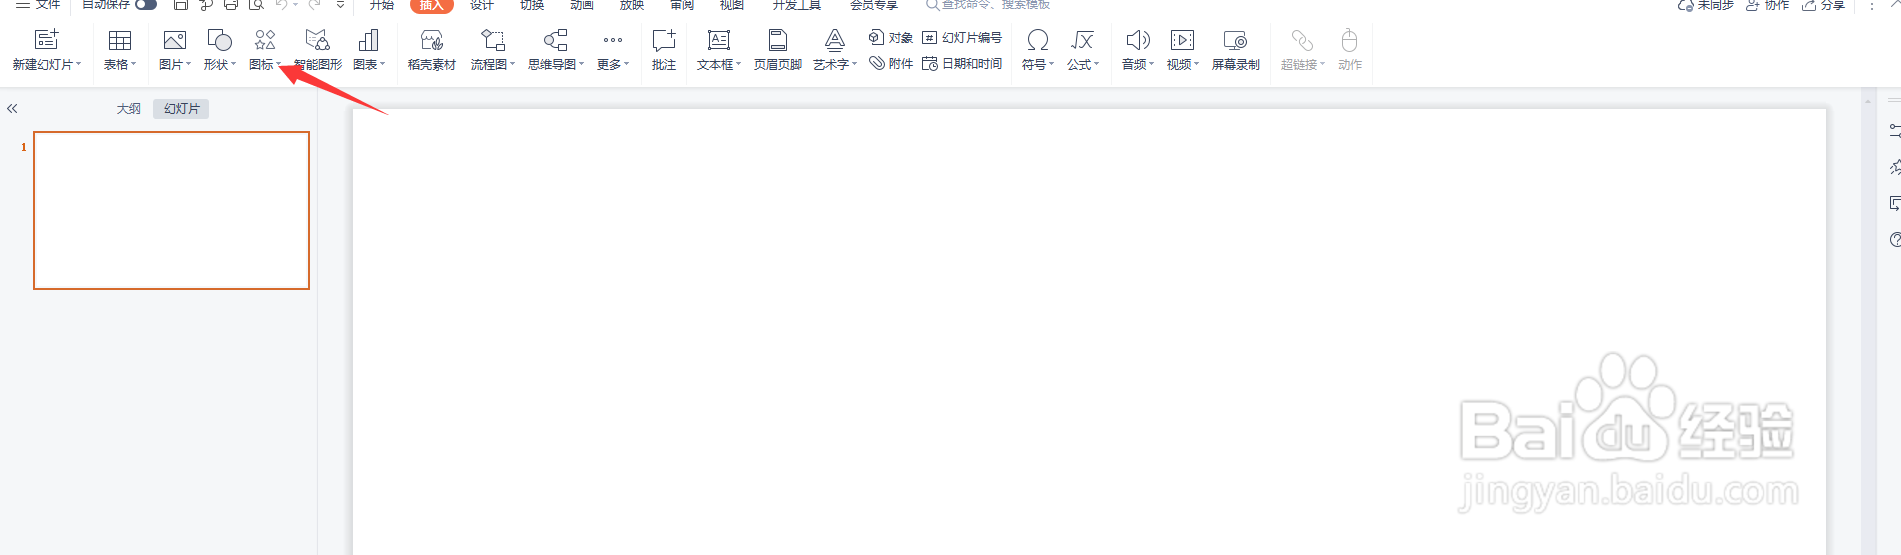Insert an 对象 object
Viewport: 1901px width, 555px height.
[891, 38]
